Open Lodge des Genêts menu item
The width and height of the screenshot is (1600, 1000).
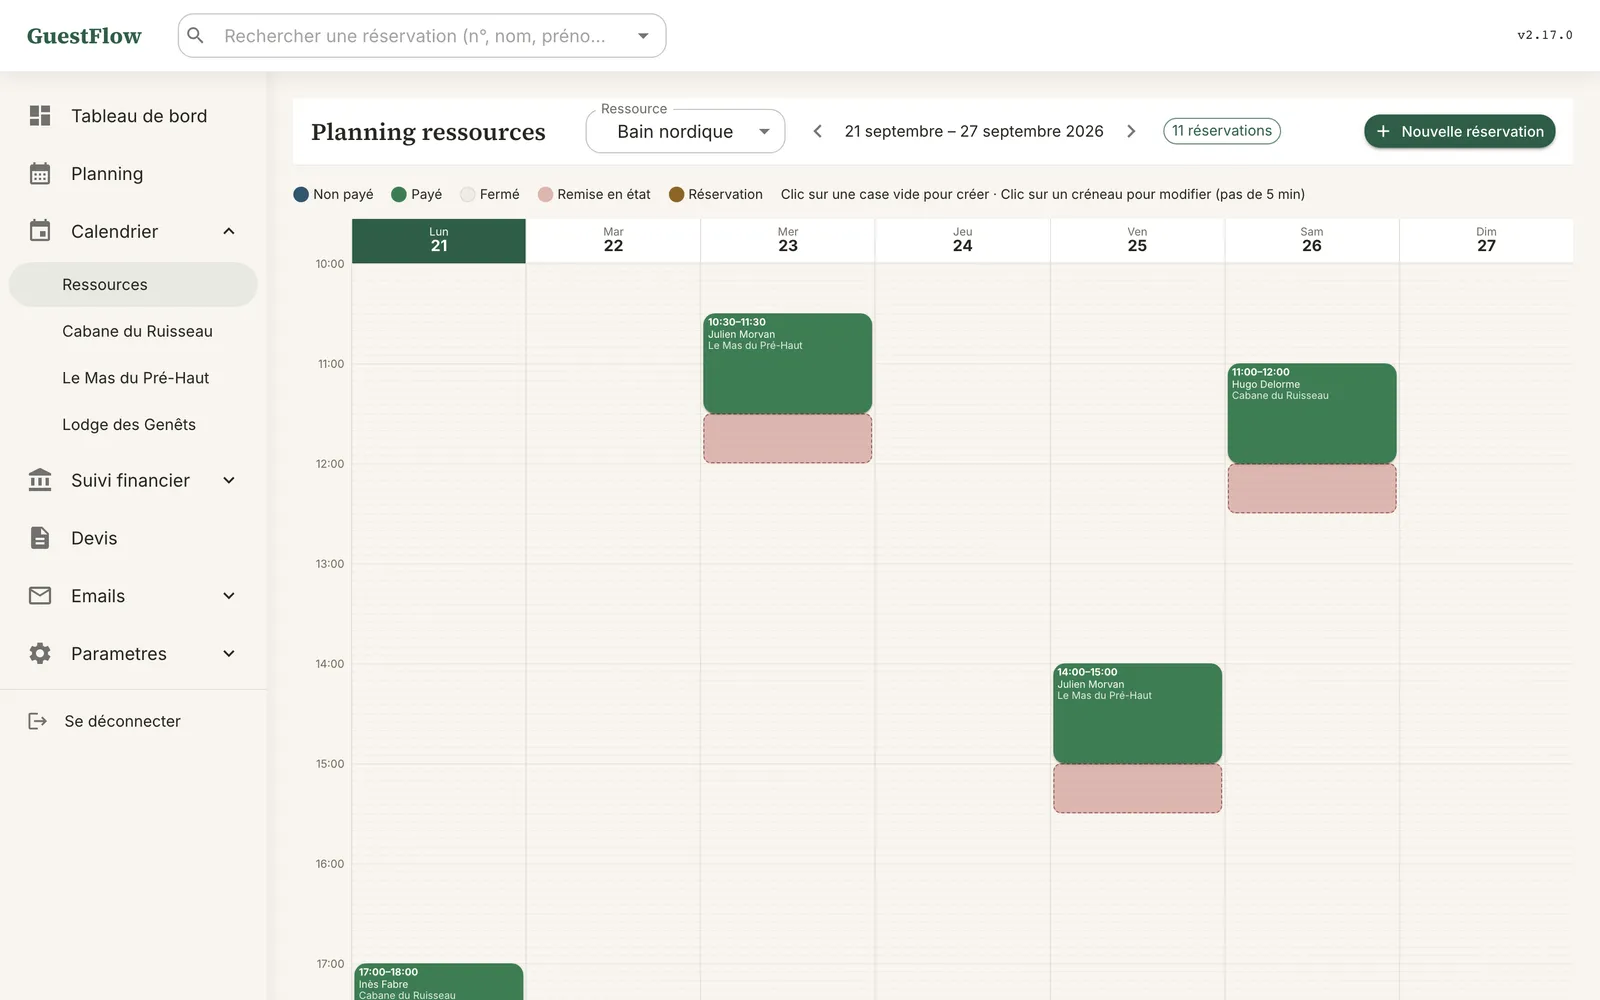click(x=129, y=424)
